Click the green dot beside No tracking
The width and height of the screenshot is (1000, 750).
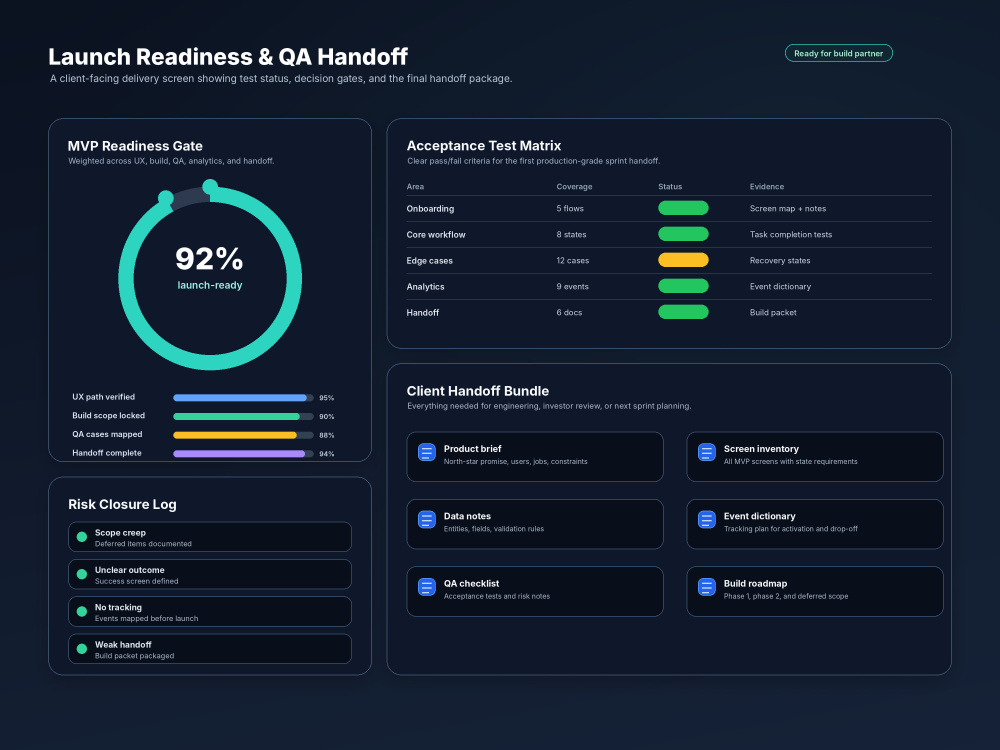82,612
